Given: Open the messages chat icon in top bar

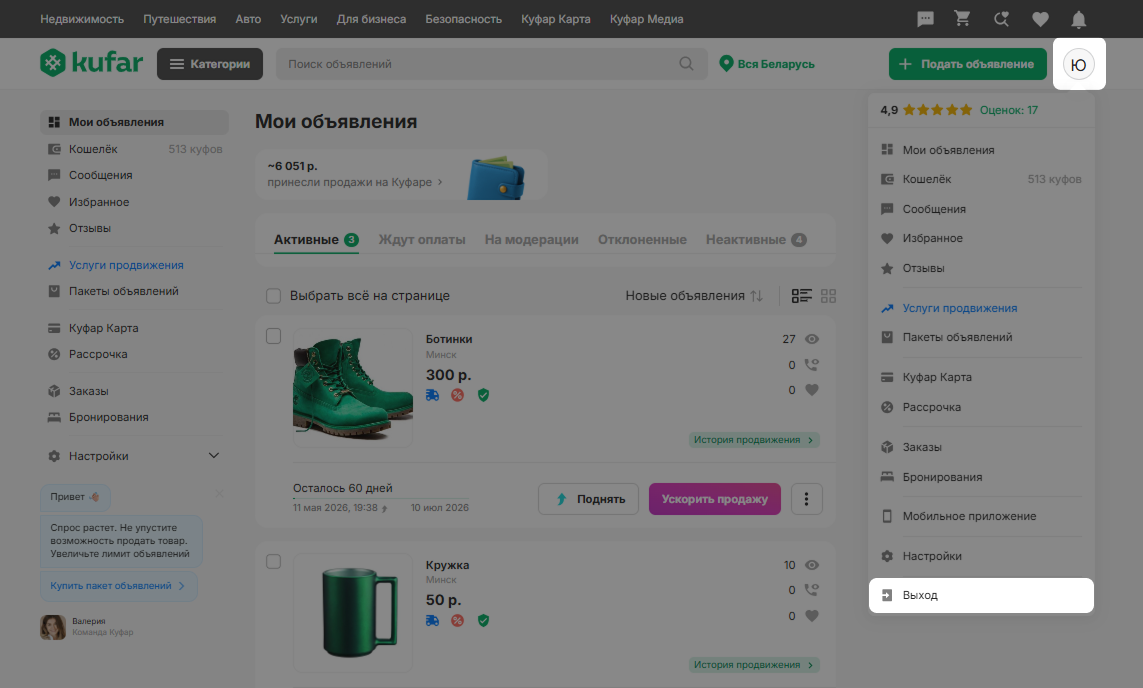Looking at the screenshot, I should [x=925, y=19].
